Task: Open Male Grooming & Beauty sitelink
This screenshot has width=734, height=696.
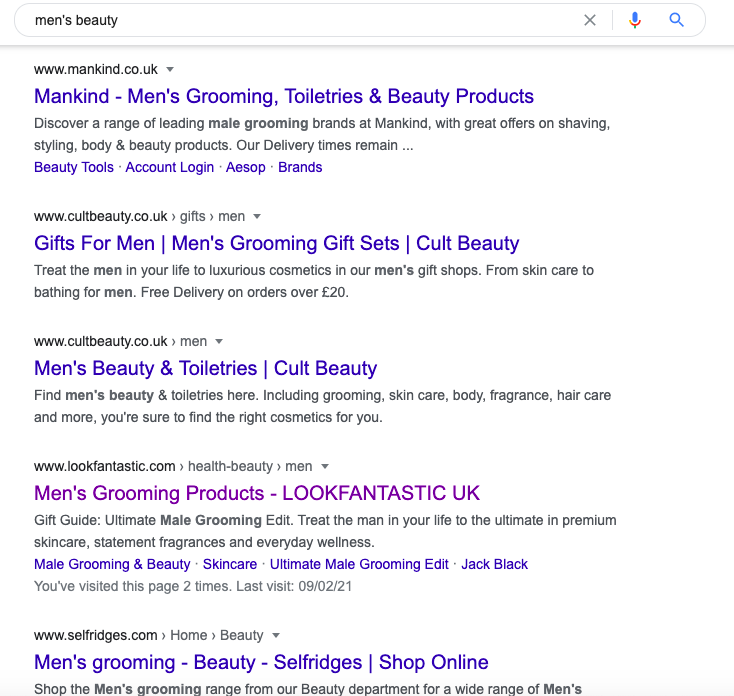Action: click(112, 564)
